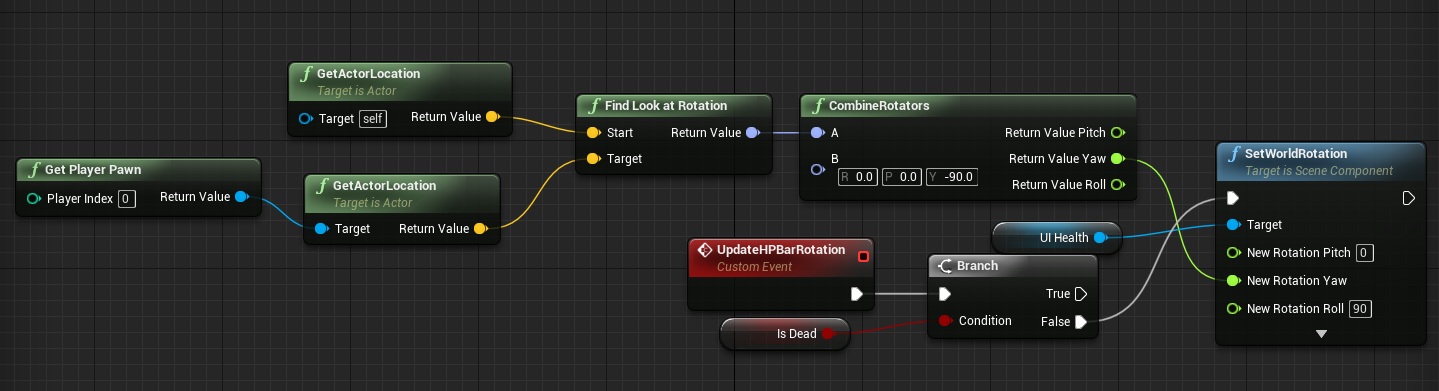Click the Player Index input pin
Image resolution: width=1439 pixels, height=391 pixels.
point(34,198)
